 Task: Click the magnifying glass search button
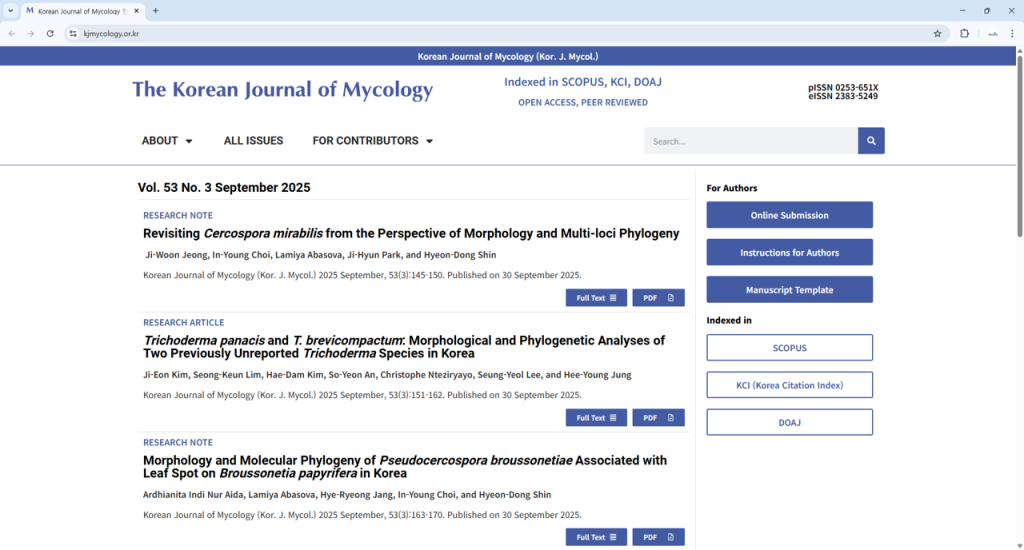tap(871, 141)
